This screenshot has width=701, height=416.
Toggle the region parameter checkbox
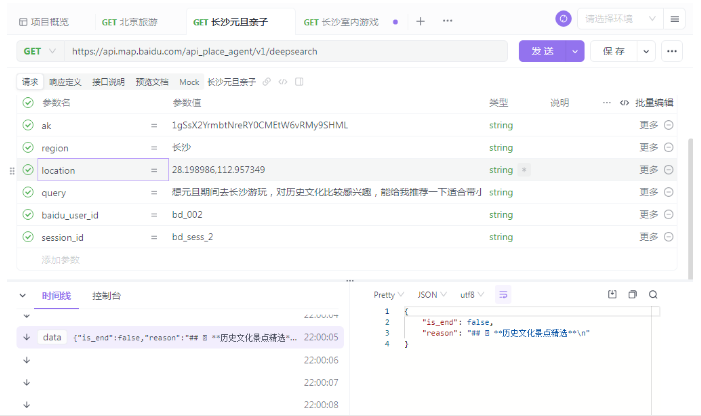coord(28,147)
